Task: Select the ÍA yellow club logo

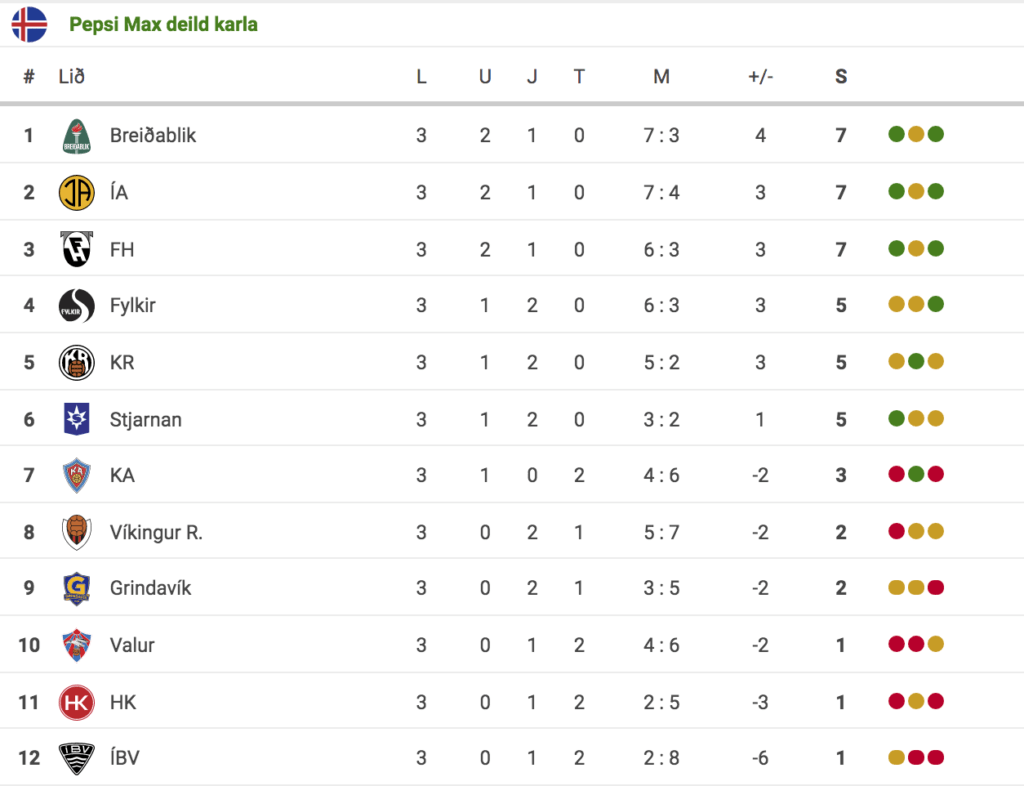Action: point(76,193)
